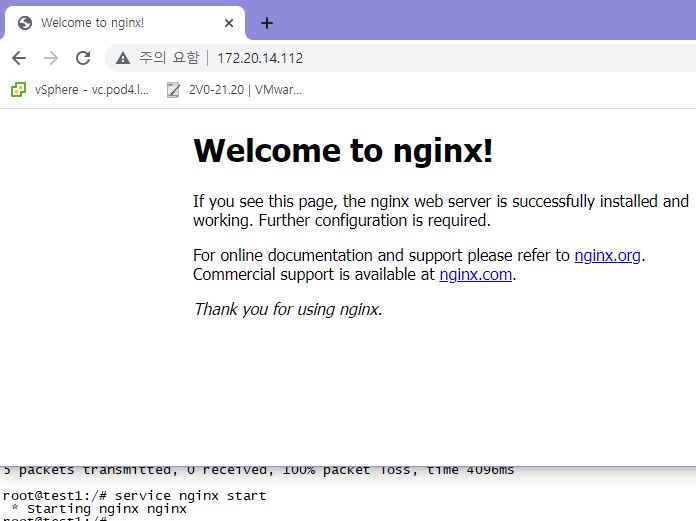Image resolution: width=696 pixels, height=521 pixels.
Task: Click the packet loss line in terminal
Action: [x=258, y=470]
